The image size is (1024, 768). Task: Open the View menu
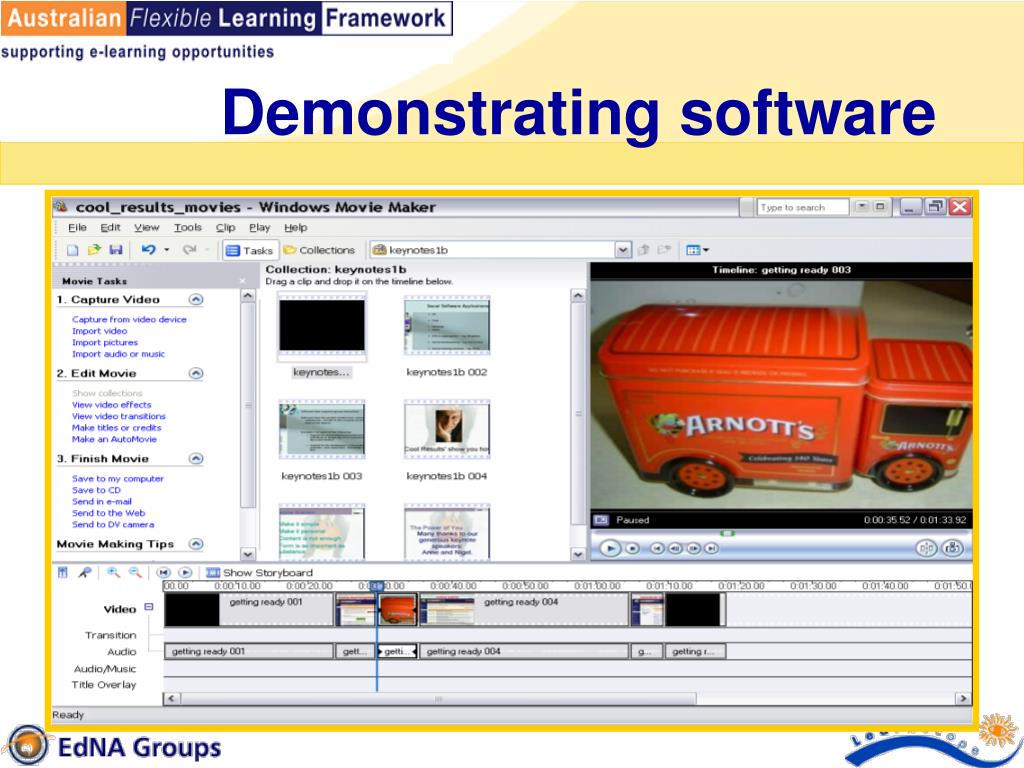click(147, 227)
